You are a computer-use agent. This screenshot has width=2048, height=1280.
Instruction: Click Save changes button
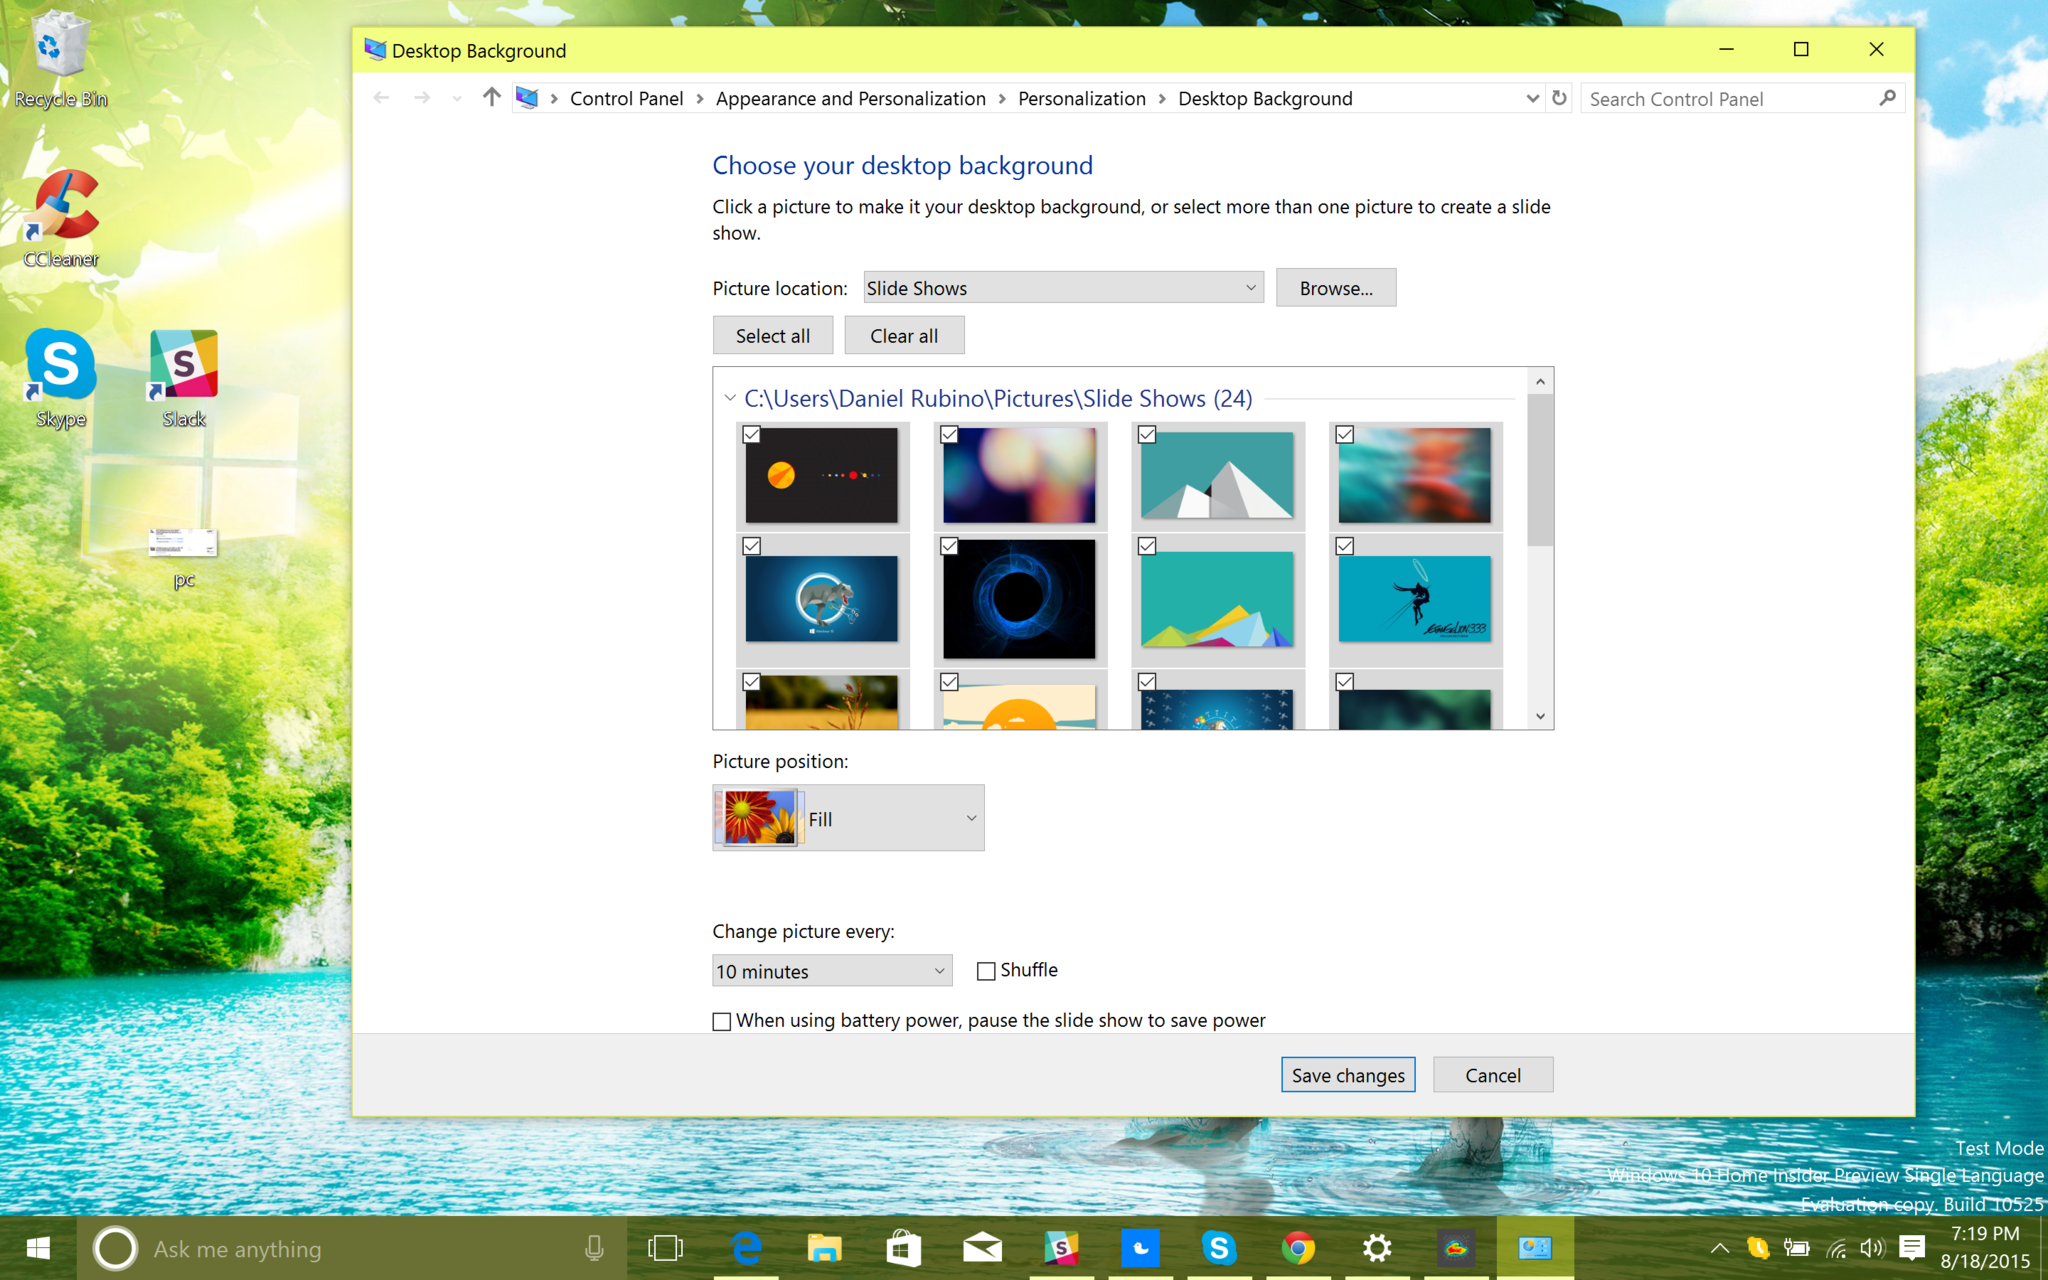(x=1346, y=1075)
